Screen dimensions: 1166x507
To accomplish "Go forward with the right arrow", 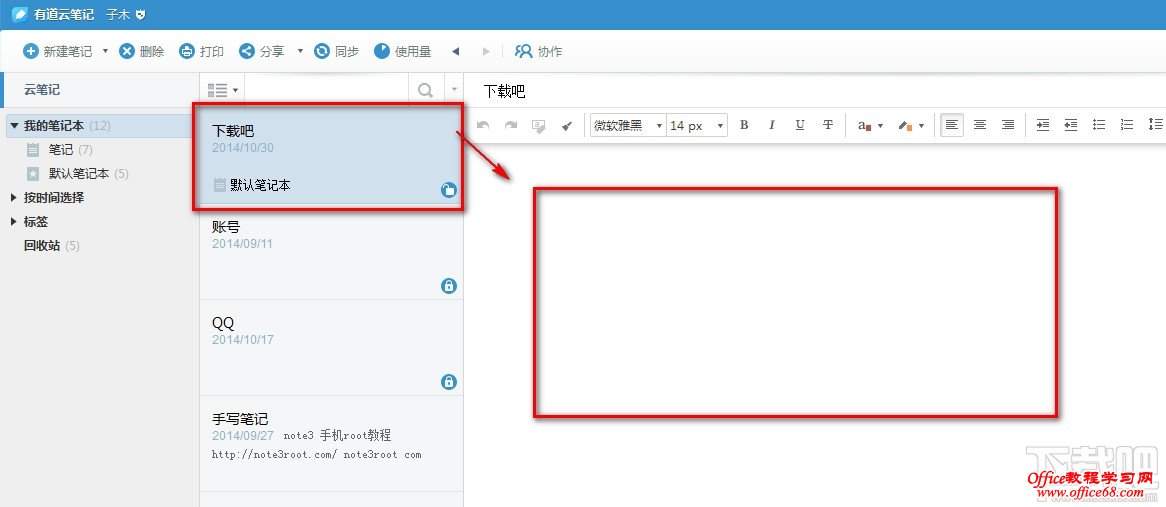I will [x=486, y=51].
